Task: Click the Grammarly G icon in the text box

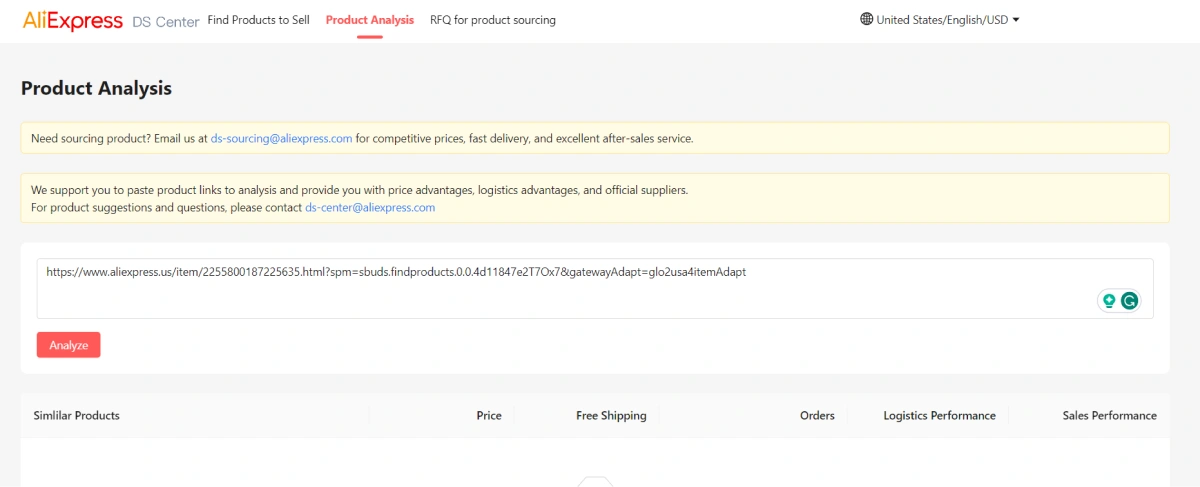Action: (x=1129, y=301)
